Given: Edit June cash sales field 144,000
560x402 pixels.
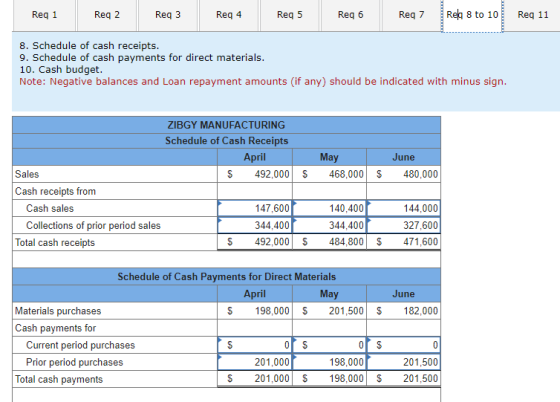Looking at the screenshot, I should click(404, 208).
